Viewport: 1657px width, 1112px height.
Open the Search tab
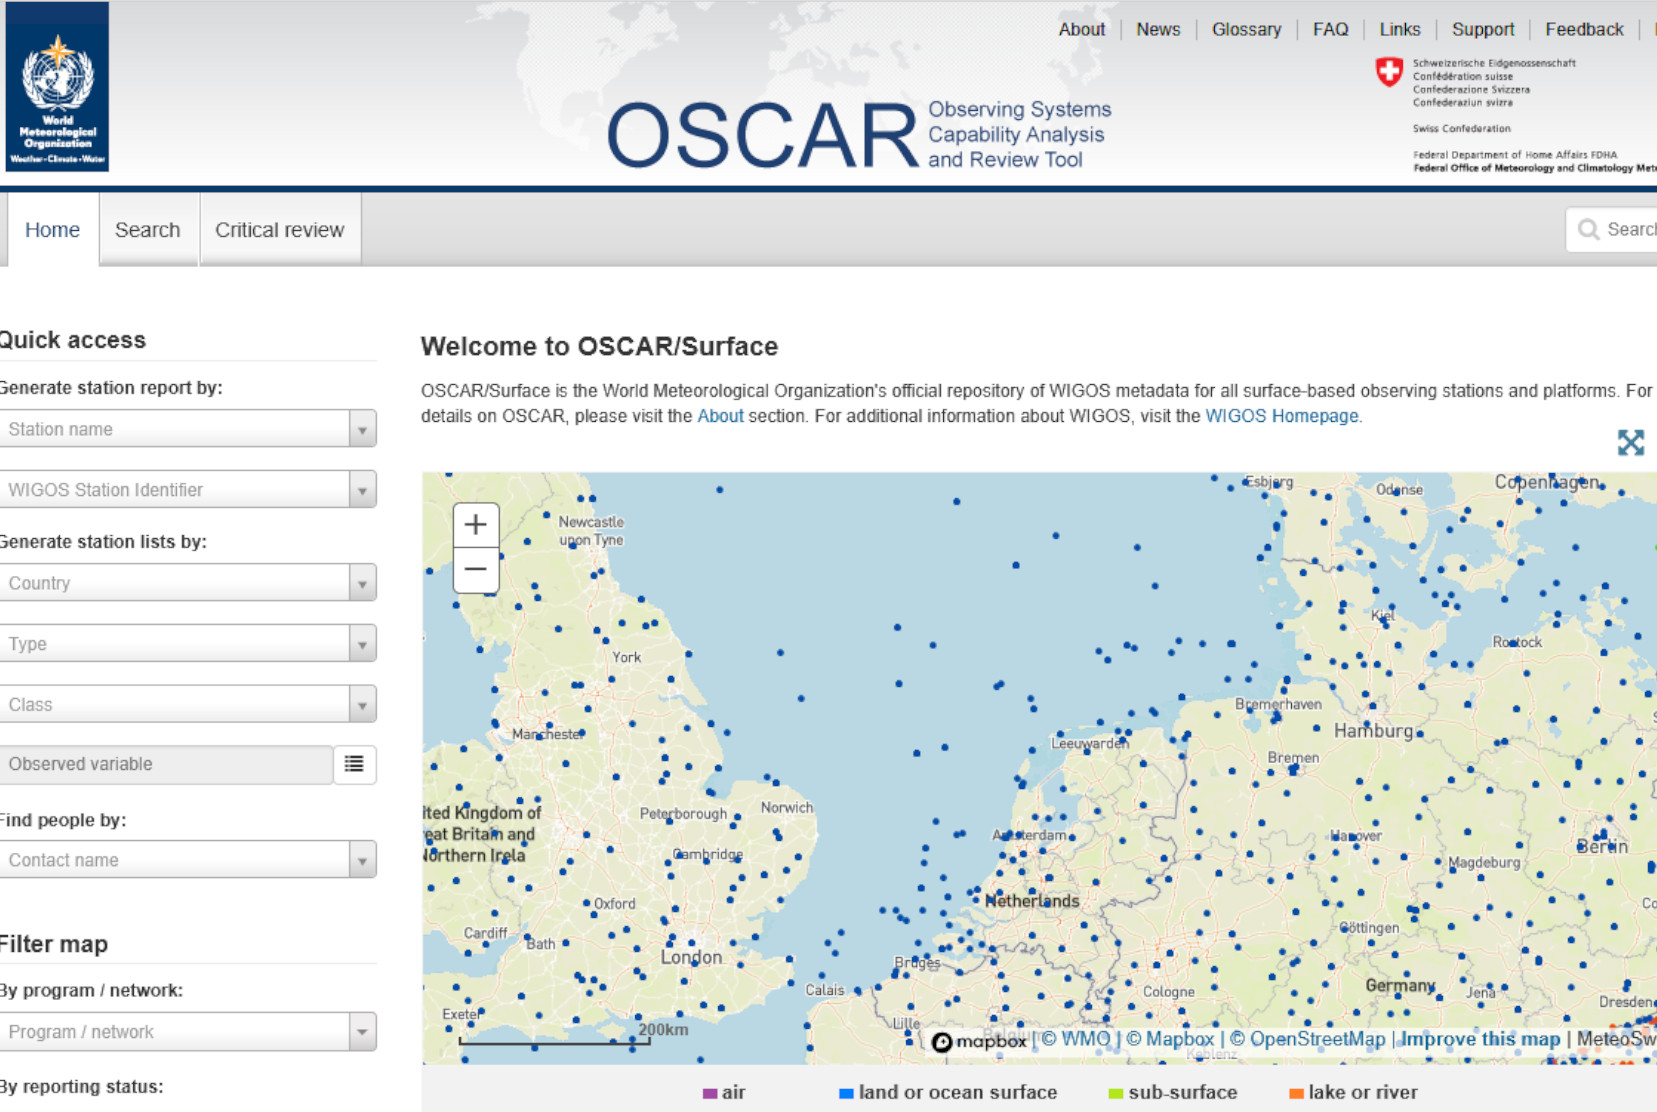[x=148, y=230]
